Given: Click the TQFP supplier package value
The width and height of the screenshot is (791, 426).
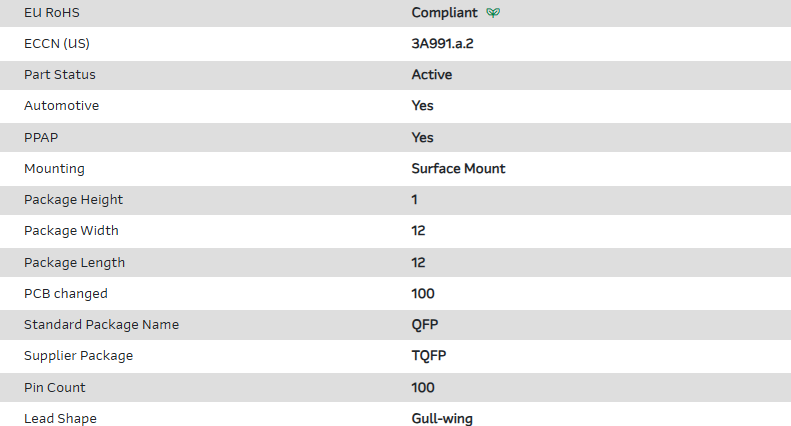Looking at the screenshot, I should [429, 356].
